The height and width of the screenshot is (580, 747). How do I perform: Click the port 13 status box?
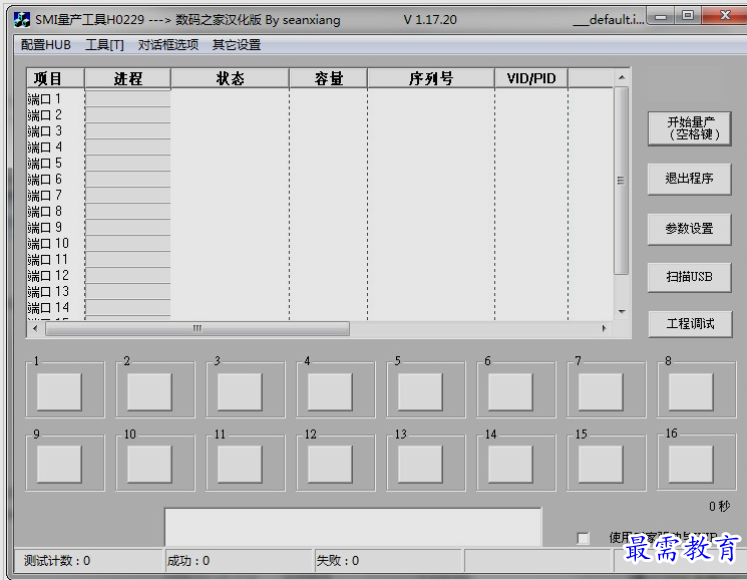pyautogui.click(x=420, y=464)
